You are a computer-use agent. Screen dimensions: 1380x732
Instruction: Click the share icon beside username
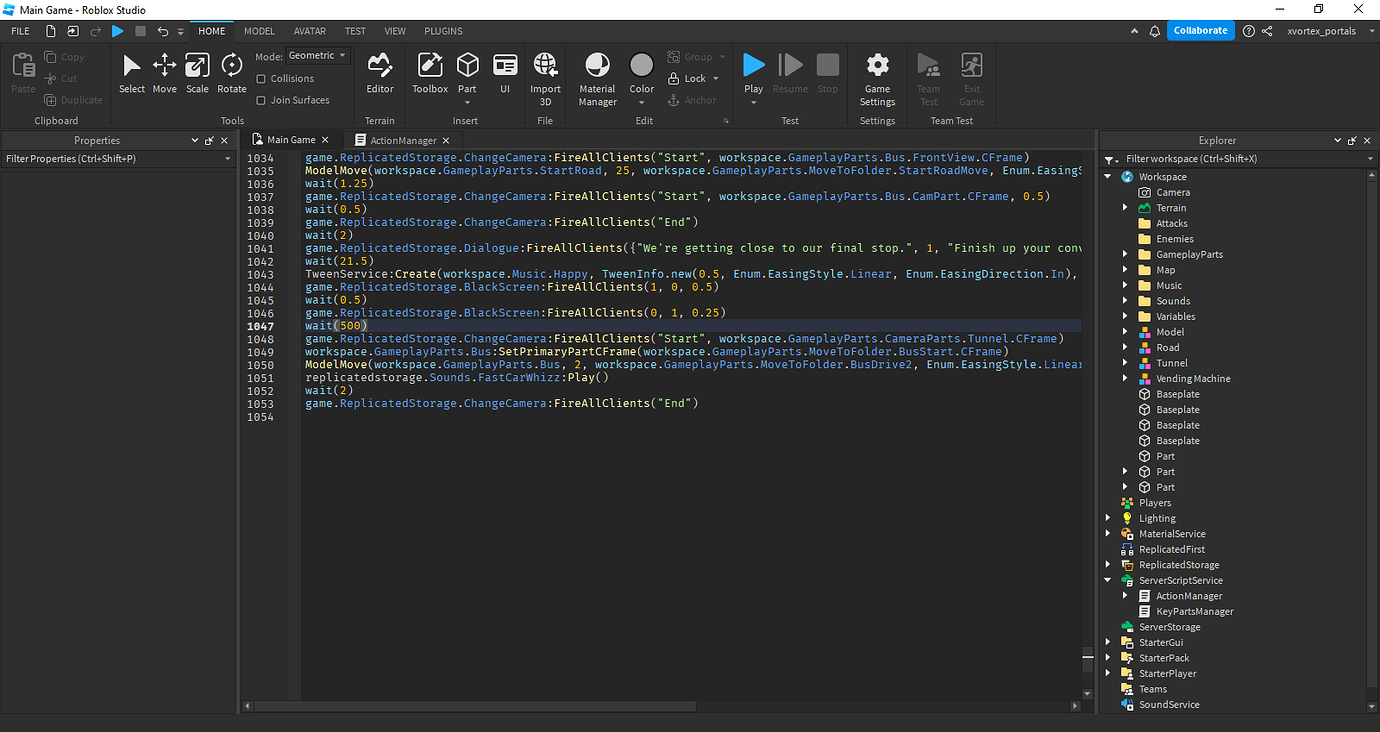[x=1268, y=31]
